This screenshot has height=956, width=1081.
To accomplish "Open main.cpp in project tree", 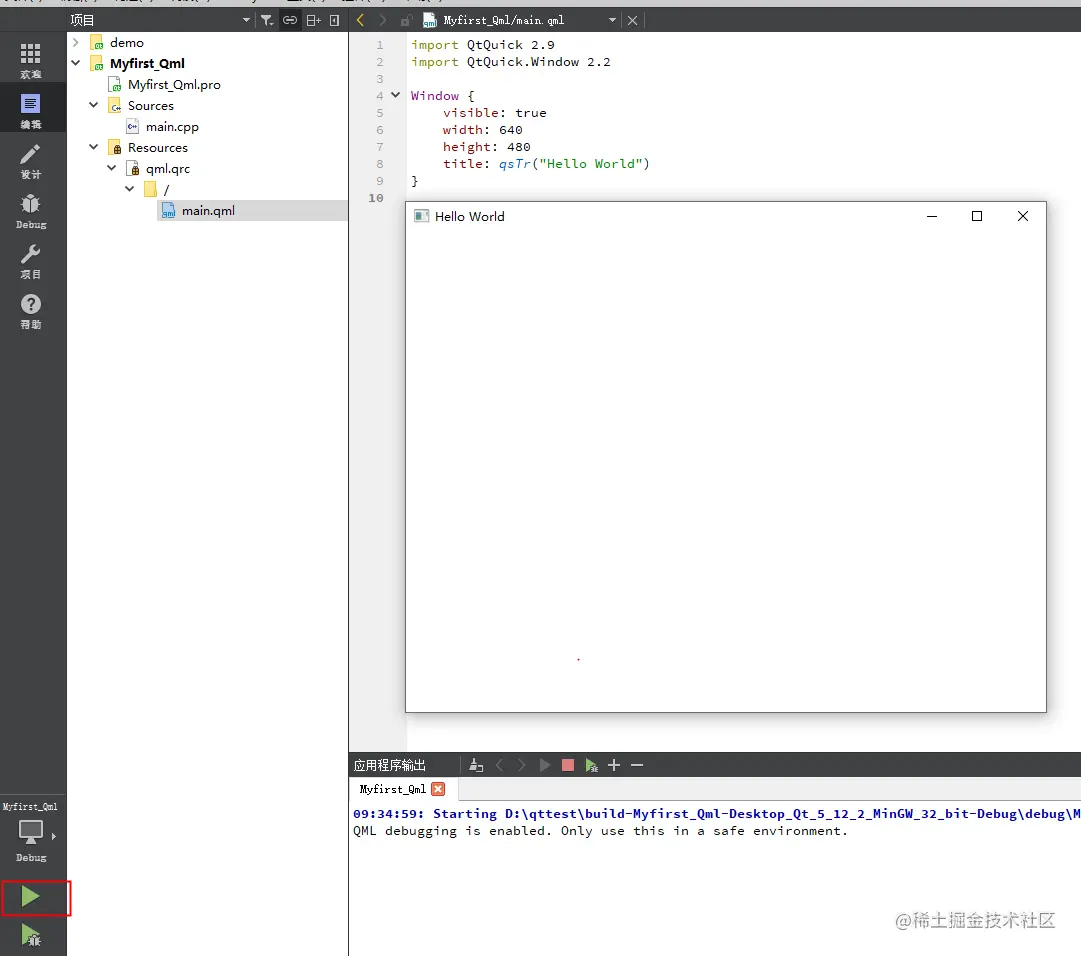I will click(172, 126).
